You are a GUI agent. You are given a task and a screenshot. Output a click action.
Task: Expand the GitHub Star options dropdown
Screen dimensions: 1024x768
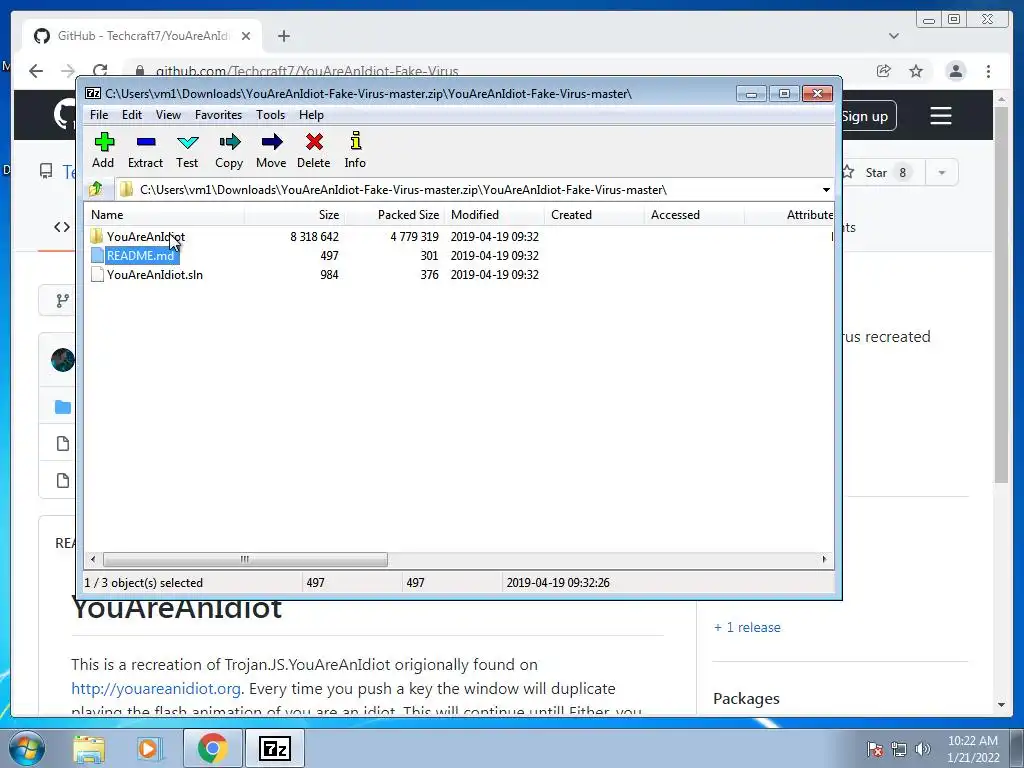tap(941, 172)
